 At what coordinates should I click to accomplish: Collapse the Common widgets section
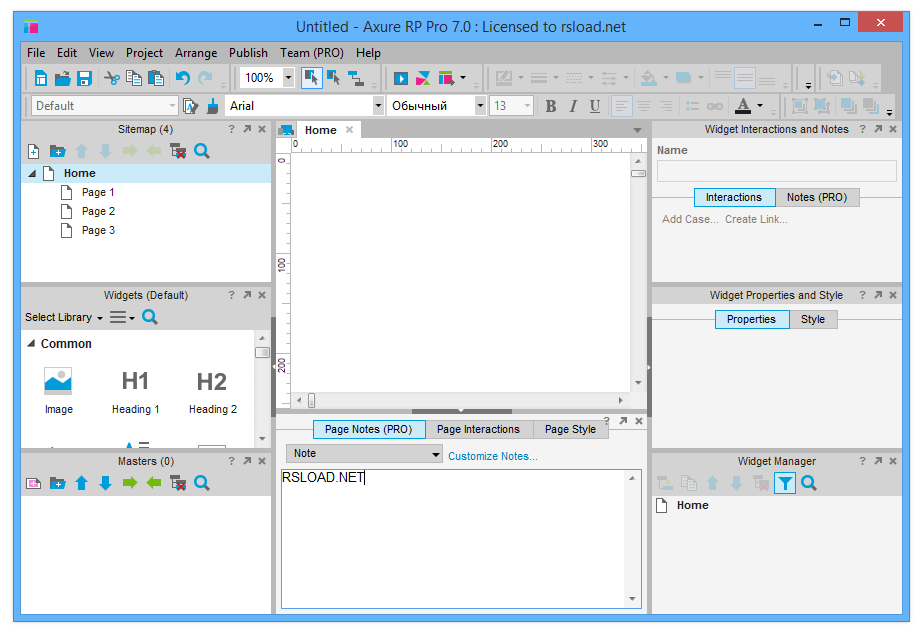31,343
